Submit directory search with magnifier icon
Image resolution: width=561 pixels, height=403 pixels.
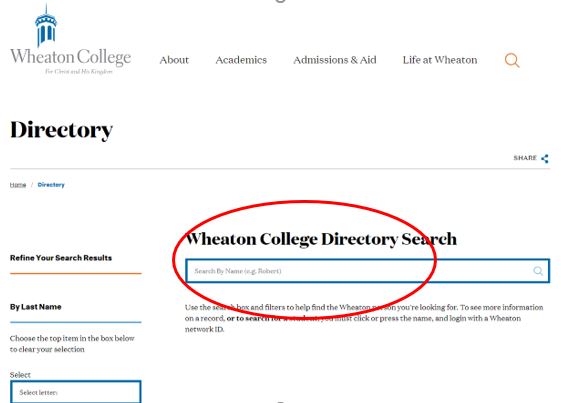coord(538,271)
